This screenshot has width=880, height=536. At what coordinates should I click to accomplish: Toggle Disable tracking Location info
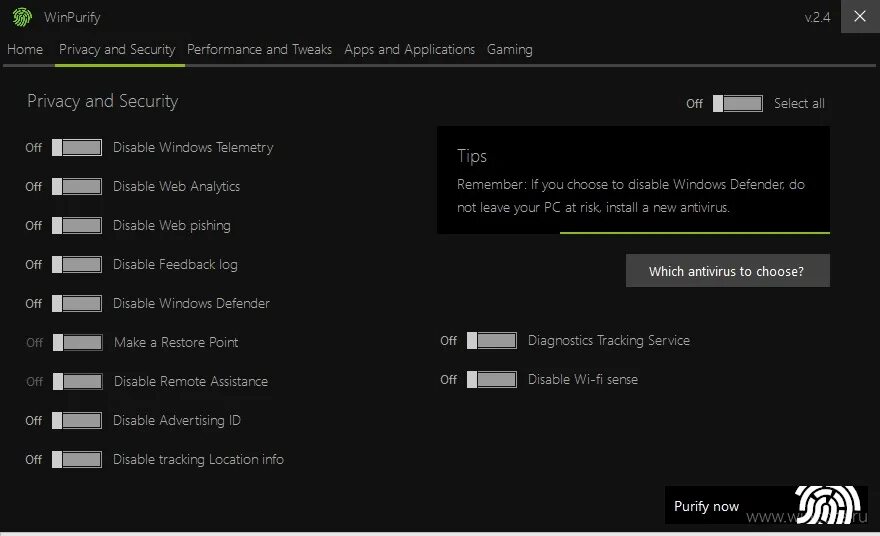77,459
